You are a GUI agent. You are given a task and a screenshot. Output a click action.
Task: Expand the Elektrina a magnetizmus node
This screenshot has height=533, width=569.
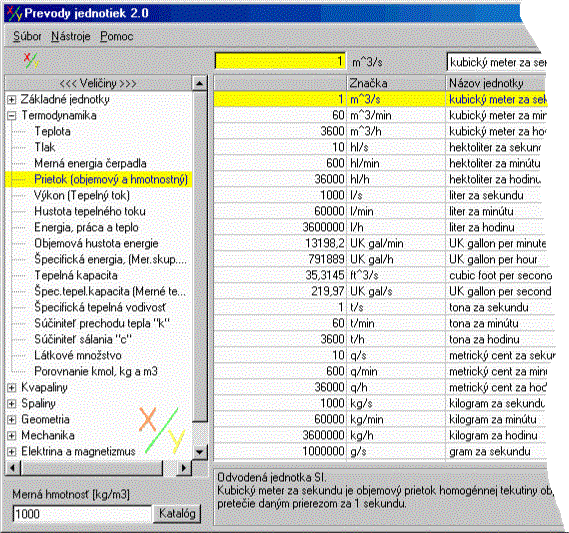12,451
